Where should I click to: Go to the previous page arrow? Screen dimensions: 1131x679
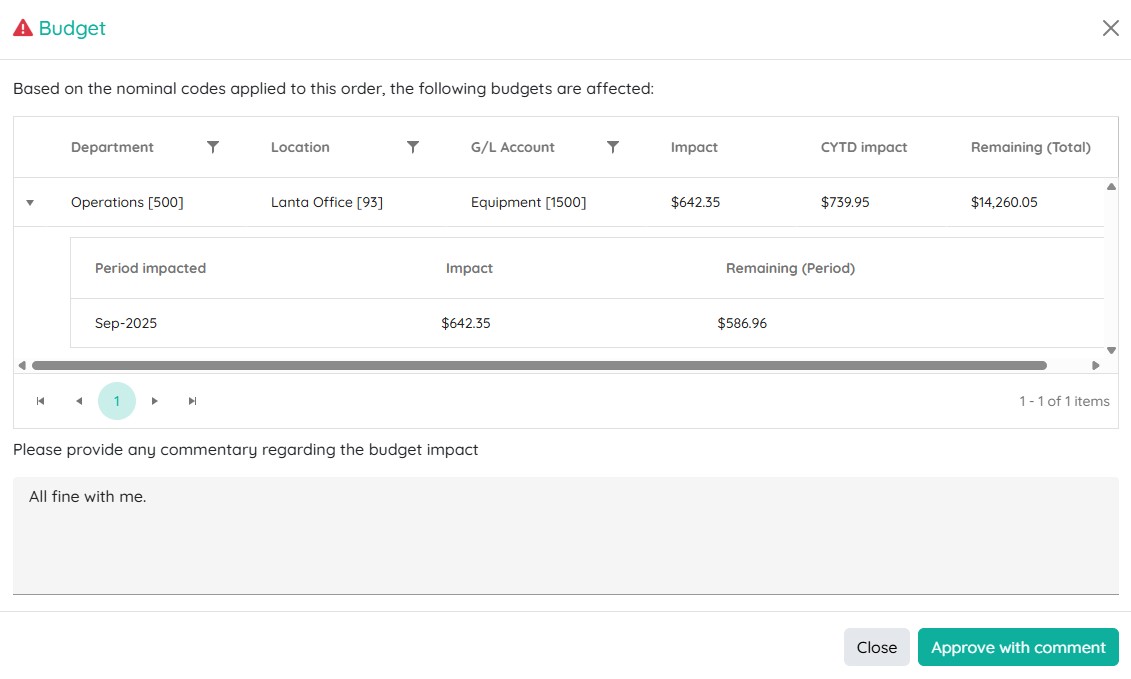click(x=79, y=401)
